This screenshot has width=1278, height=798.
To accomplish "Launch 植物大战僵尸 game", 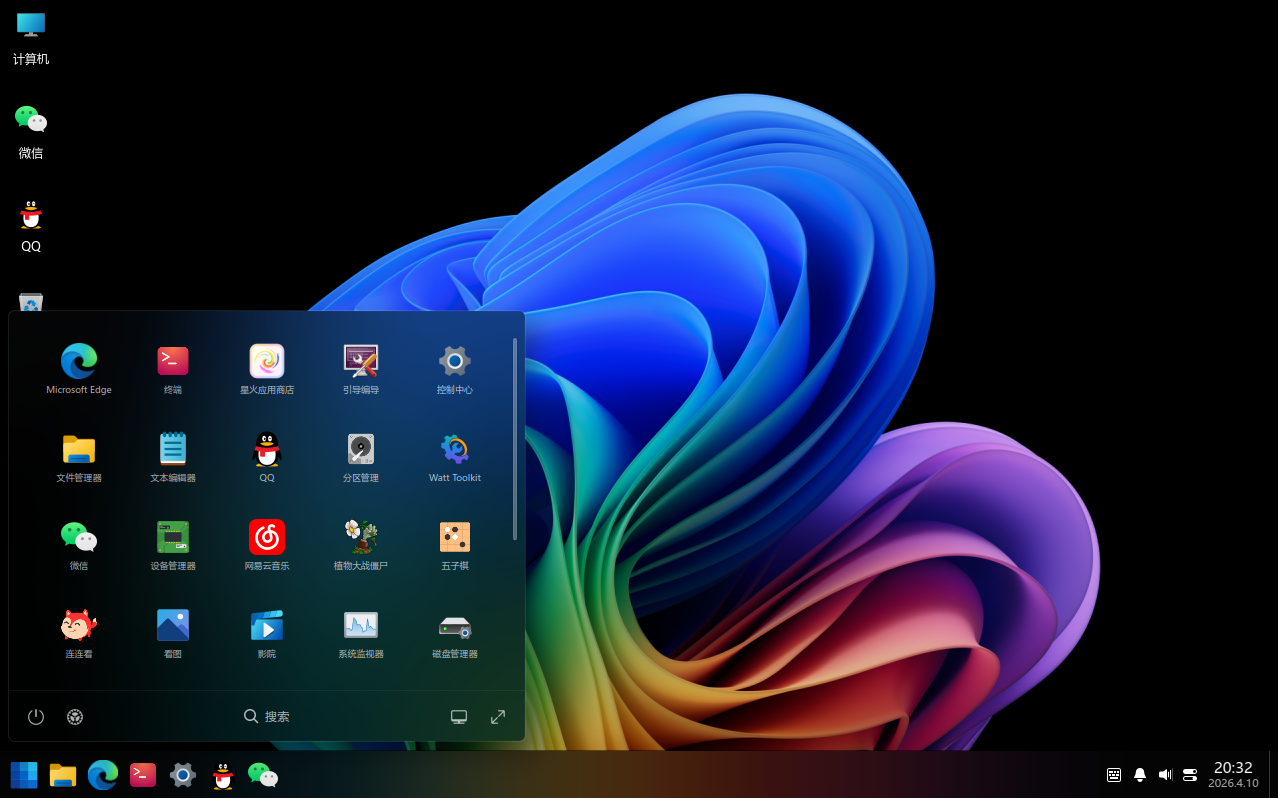I will point(361,545).
